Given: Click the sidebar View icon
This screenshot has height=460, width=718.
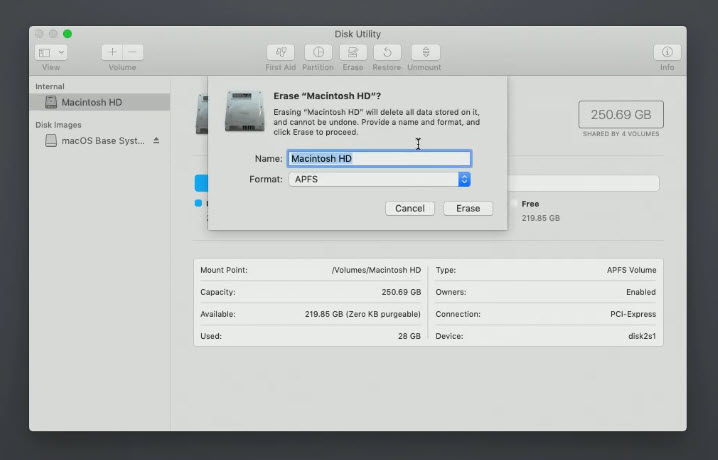Looking at the screenshot, I should pos(45,53).
